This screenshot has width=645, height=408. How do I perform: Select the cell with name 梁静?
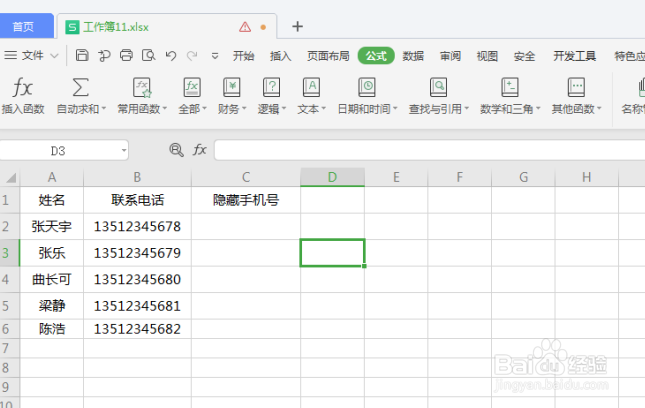point(52,306)
